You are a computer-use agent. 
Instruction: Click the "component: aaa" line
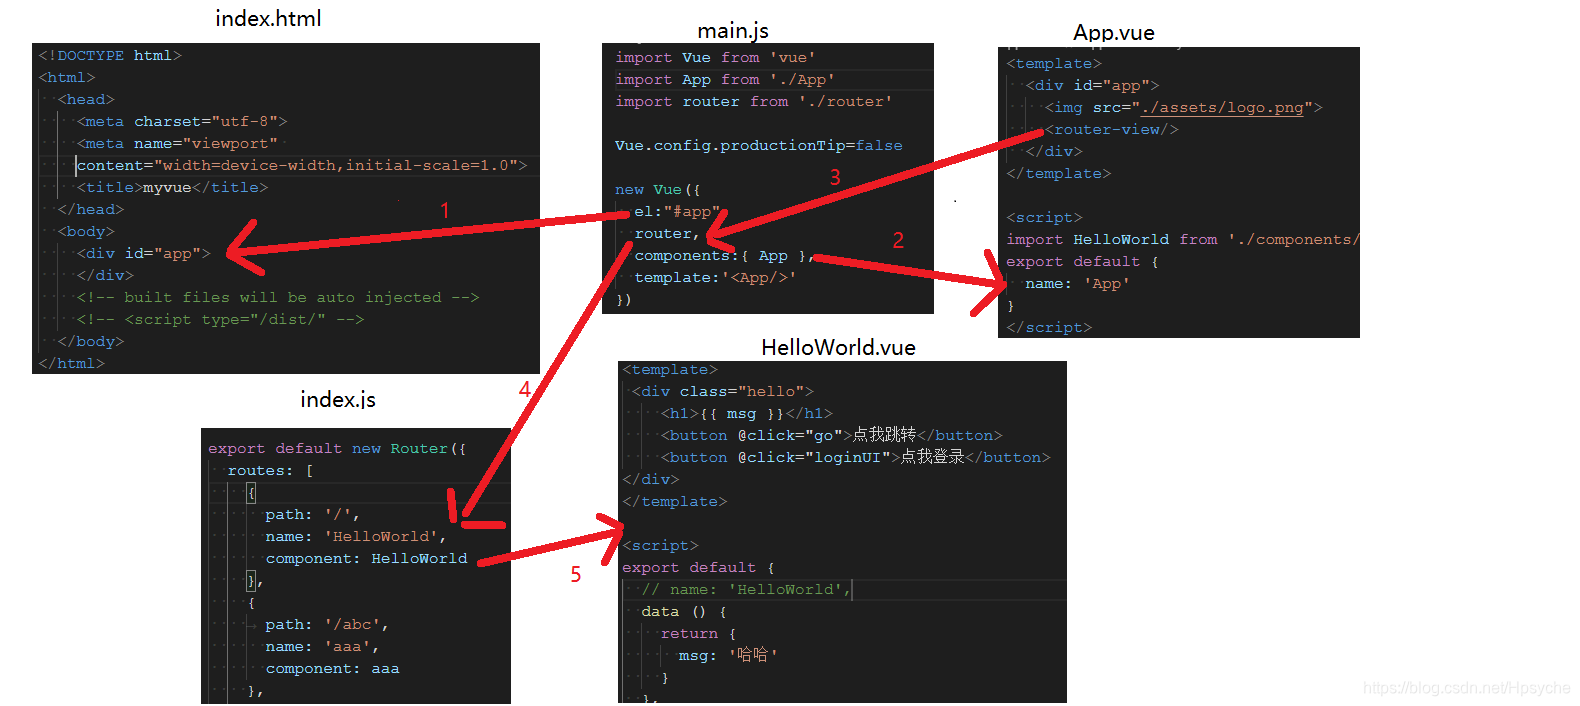332,669
